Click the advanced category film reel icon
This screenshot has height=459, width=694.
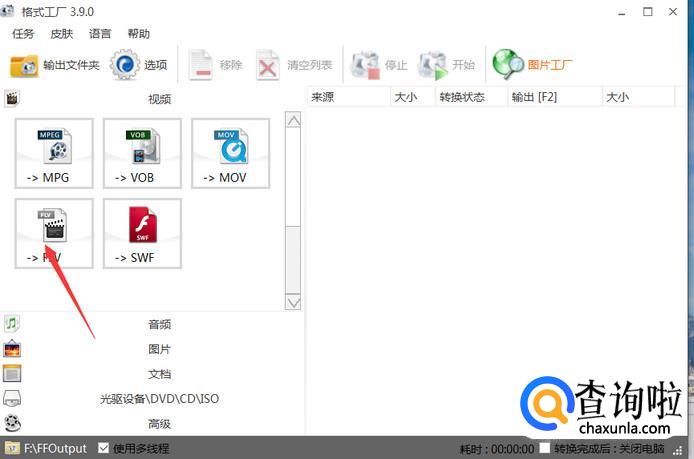[x=13, y=423]
